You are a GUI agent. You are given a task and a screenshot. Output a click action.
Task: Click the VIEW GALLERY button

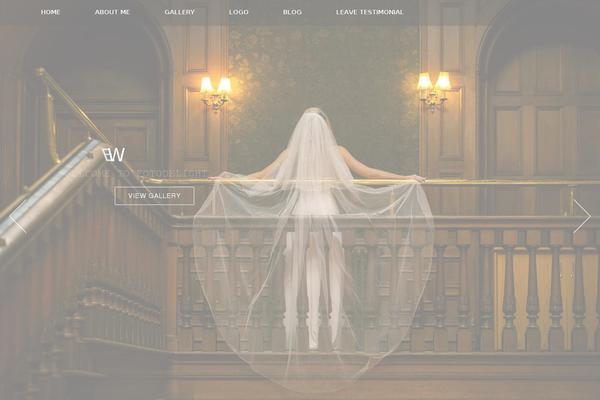point(154,196)
